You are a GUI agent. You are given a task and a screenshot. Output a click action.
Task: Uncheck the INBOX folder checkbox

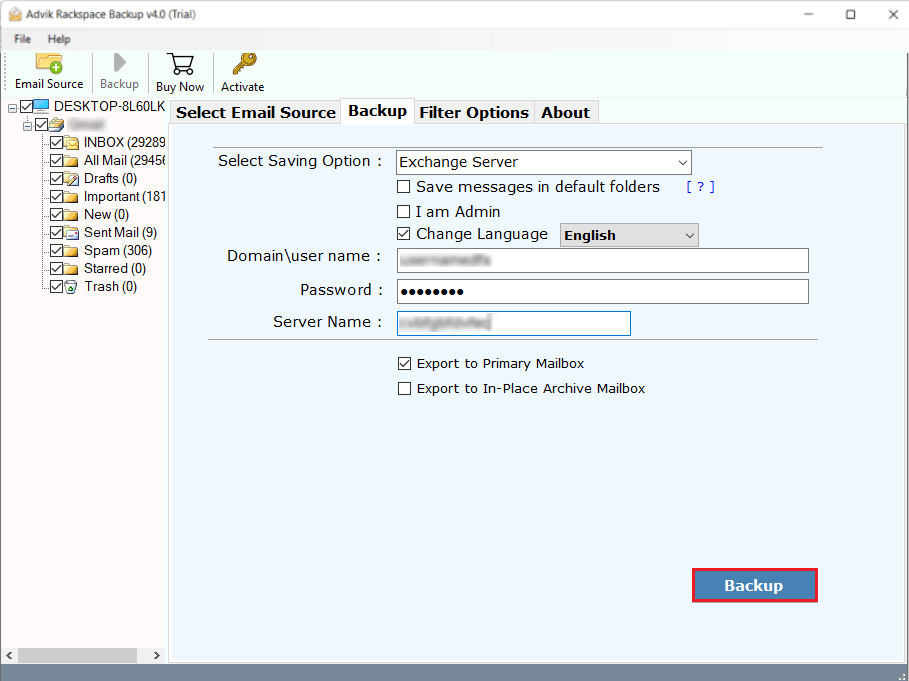[x=57, y=143]
